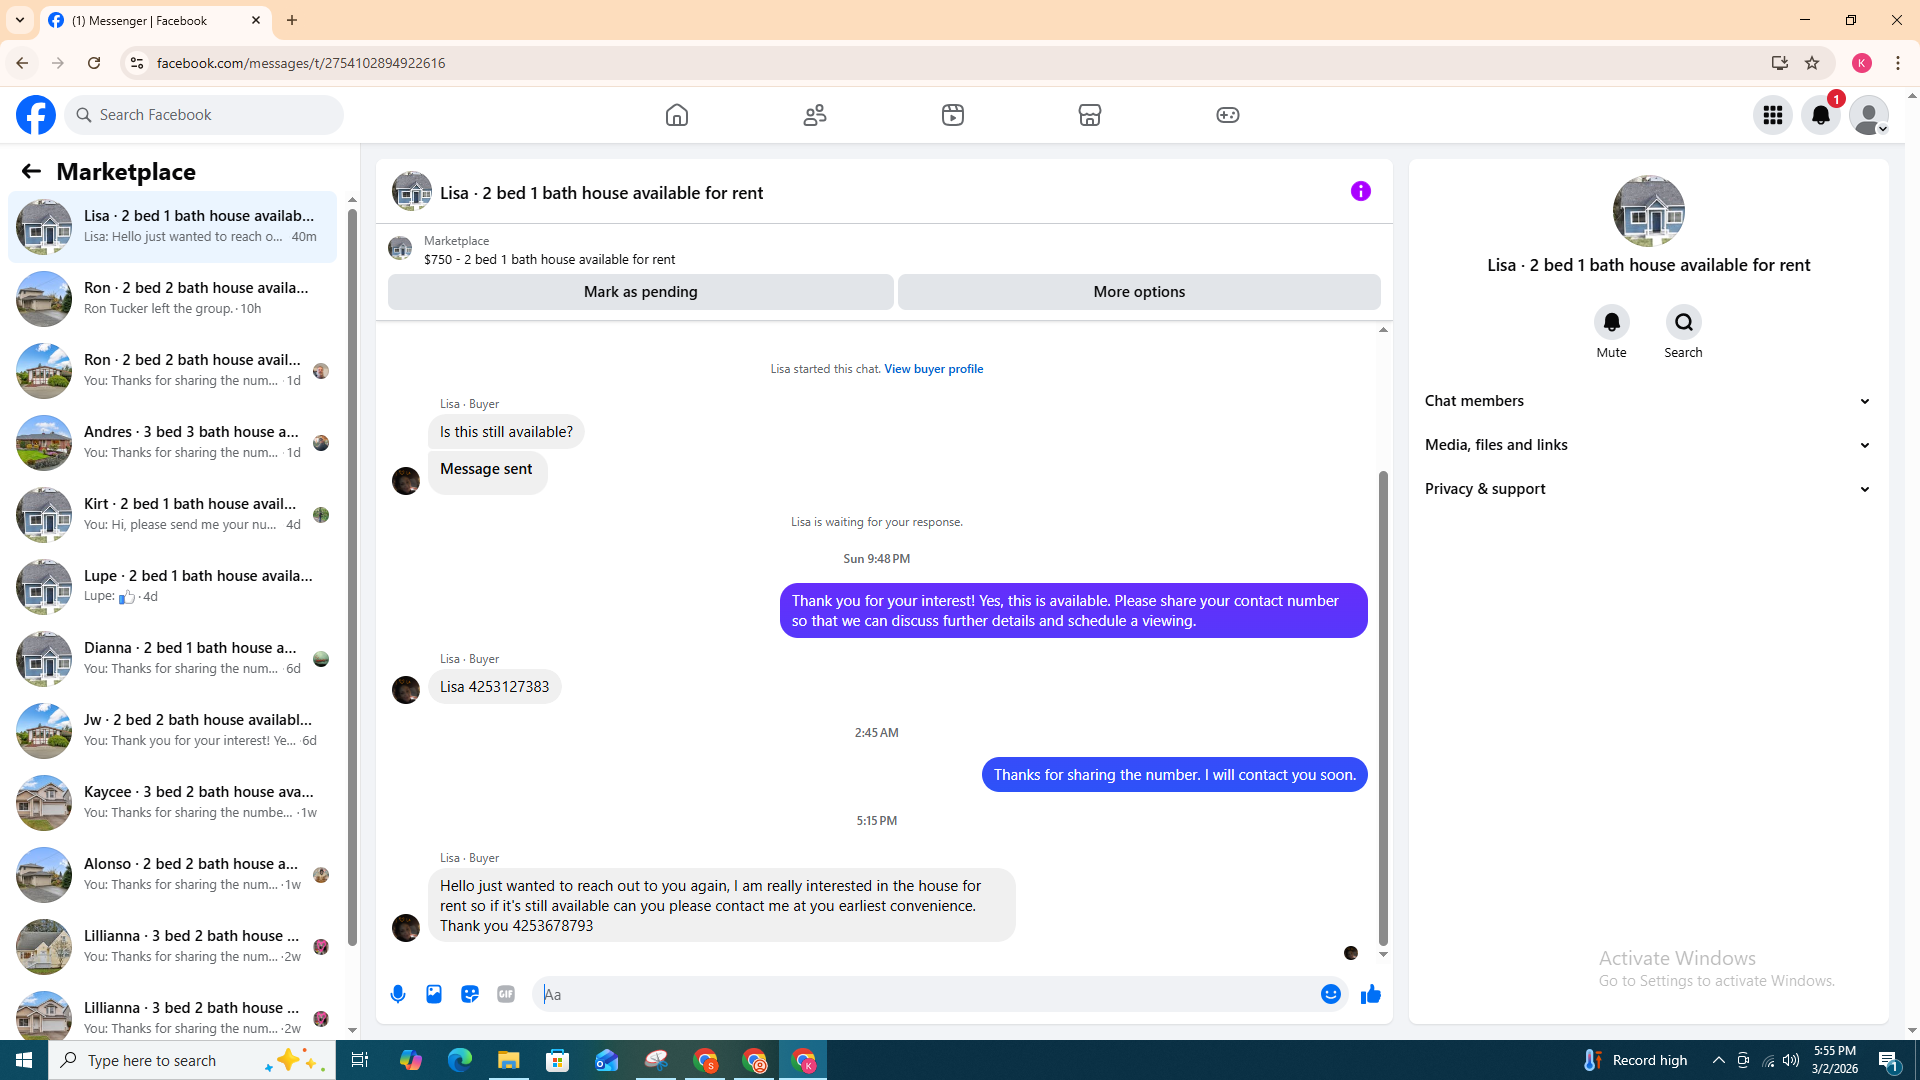Image resolution: width=1920 pixels, height=1080 pixels.
Task: Open Facebook home via the logo
Action: 35,115
